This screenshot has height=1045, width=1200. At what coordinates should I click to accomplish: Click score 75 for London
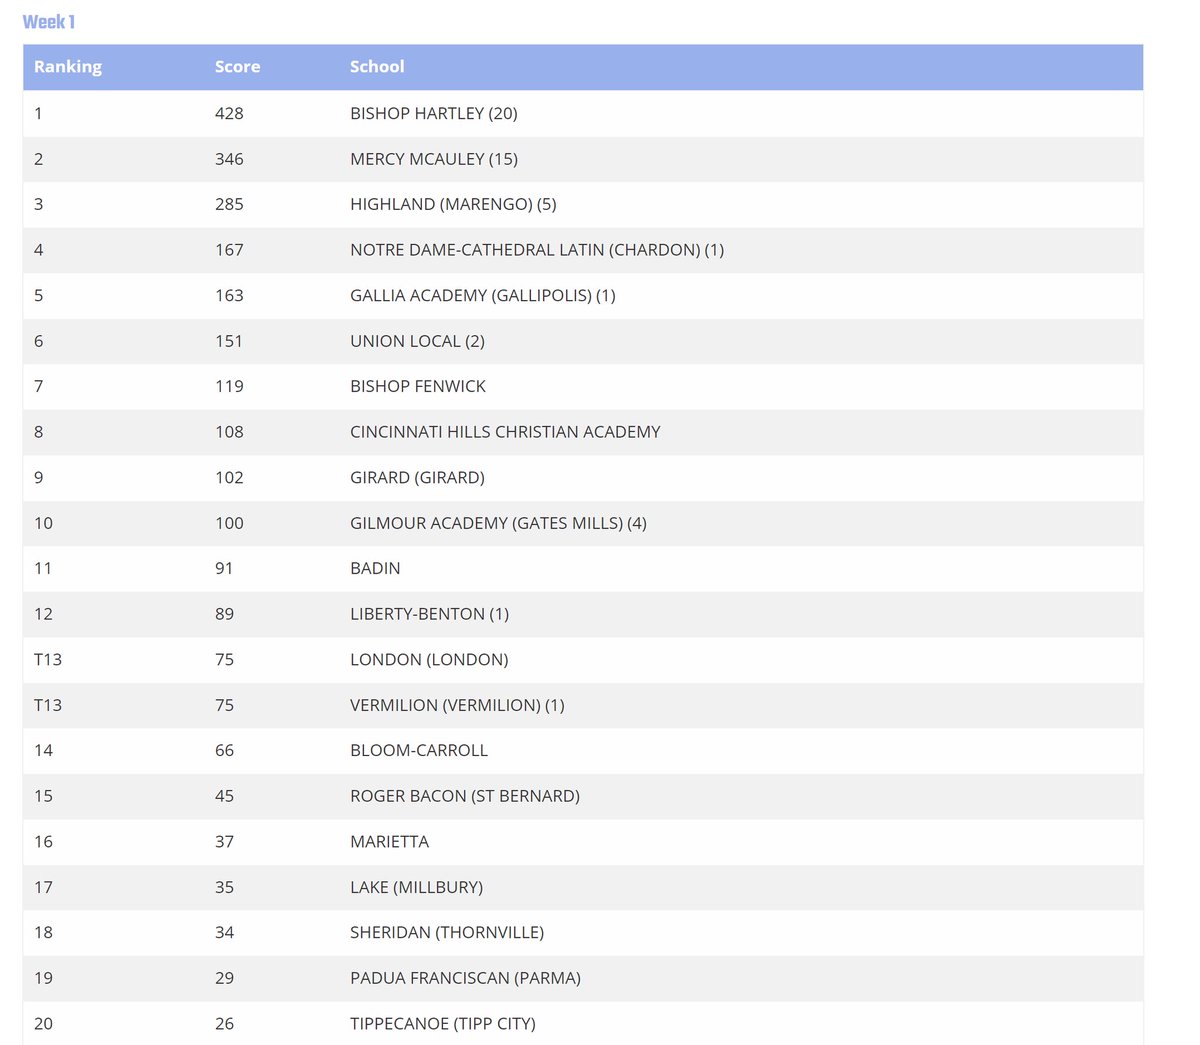tap(224, 659)
